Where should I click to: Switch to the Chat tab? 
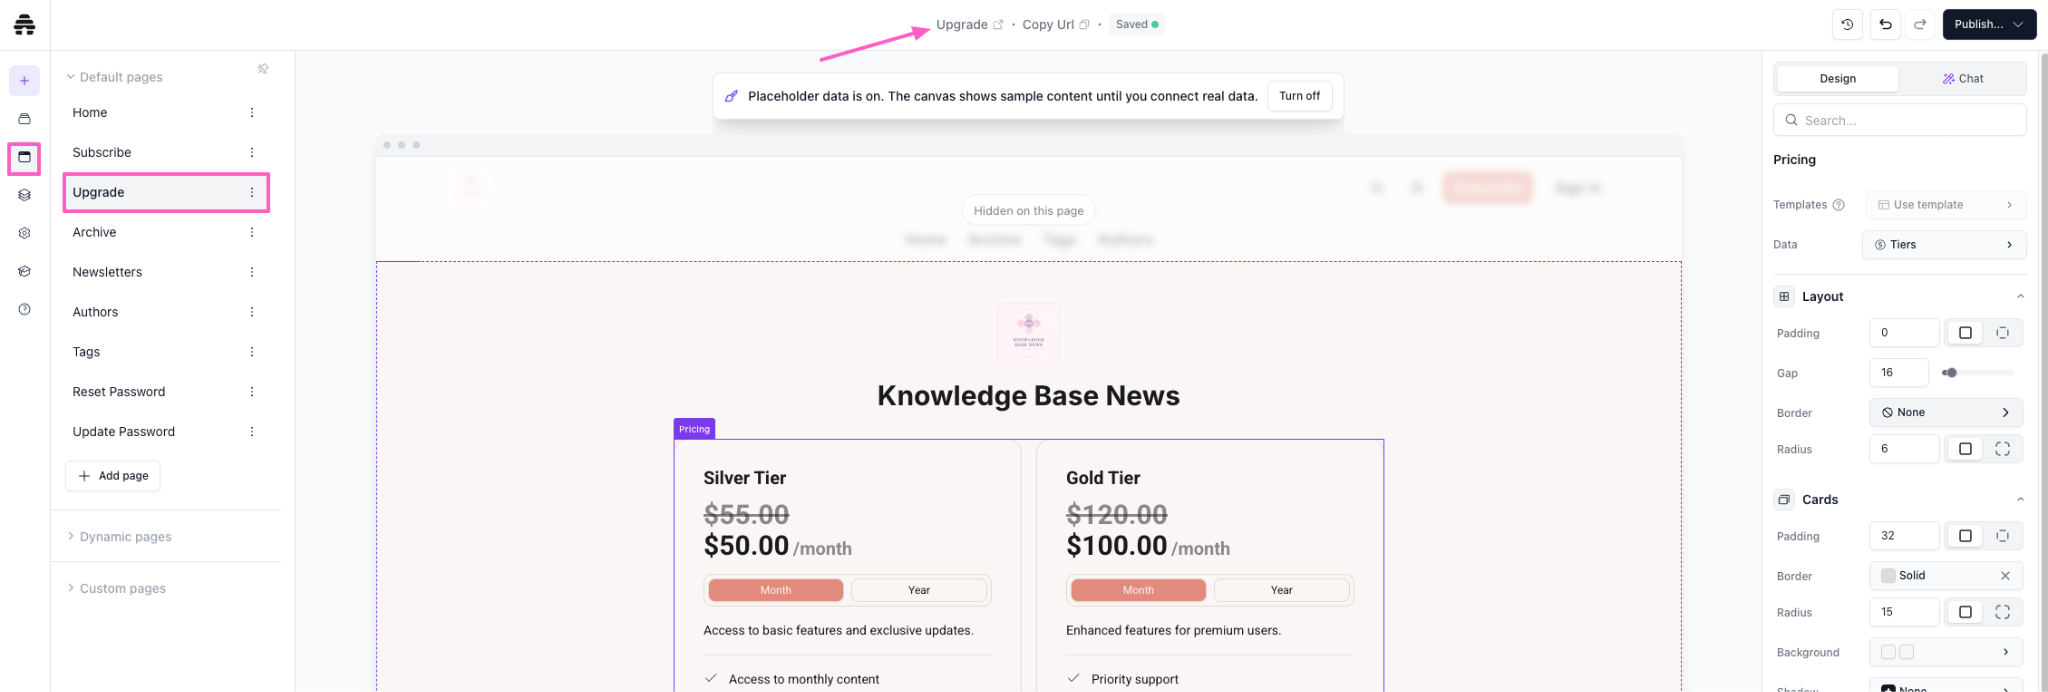(1963, 79)
